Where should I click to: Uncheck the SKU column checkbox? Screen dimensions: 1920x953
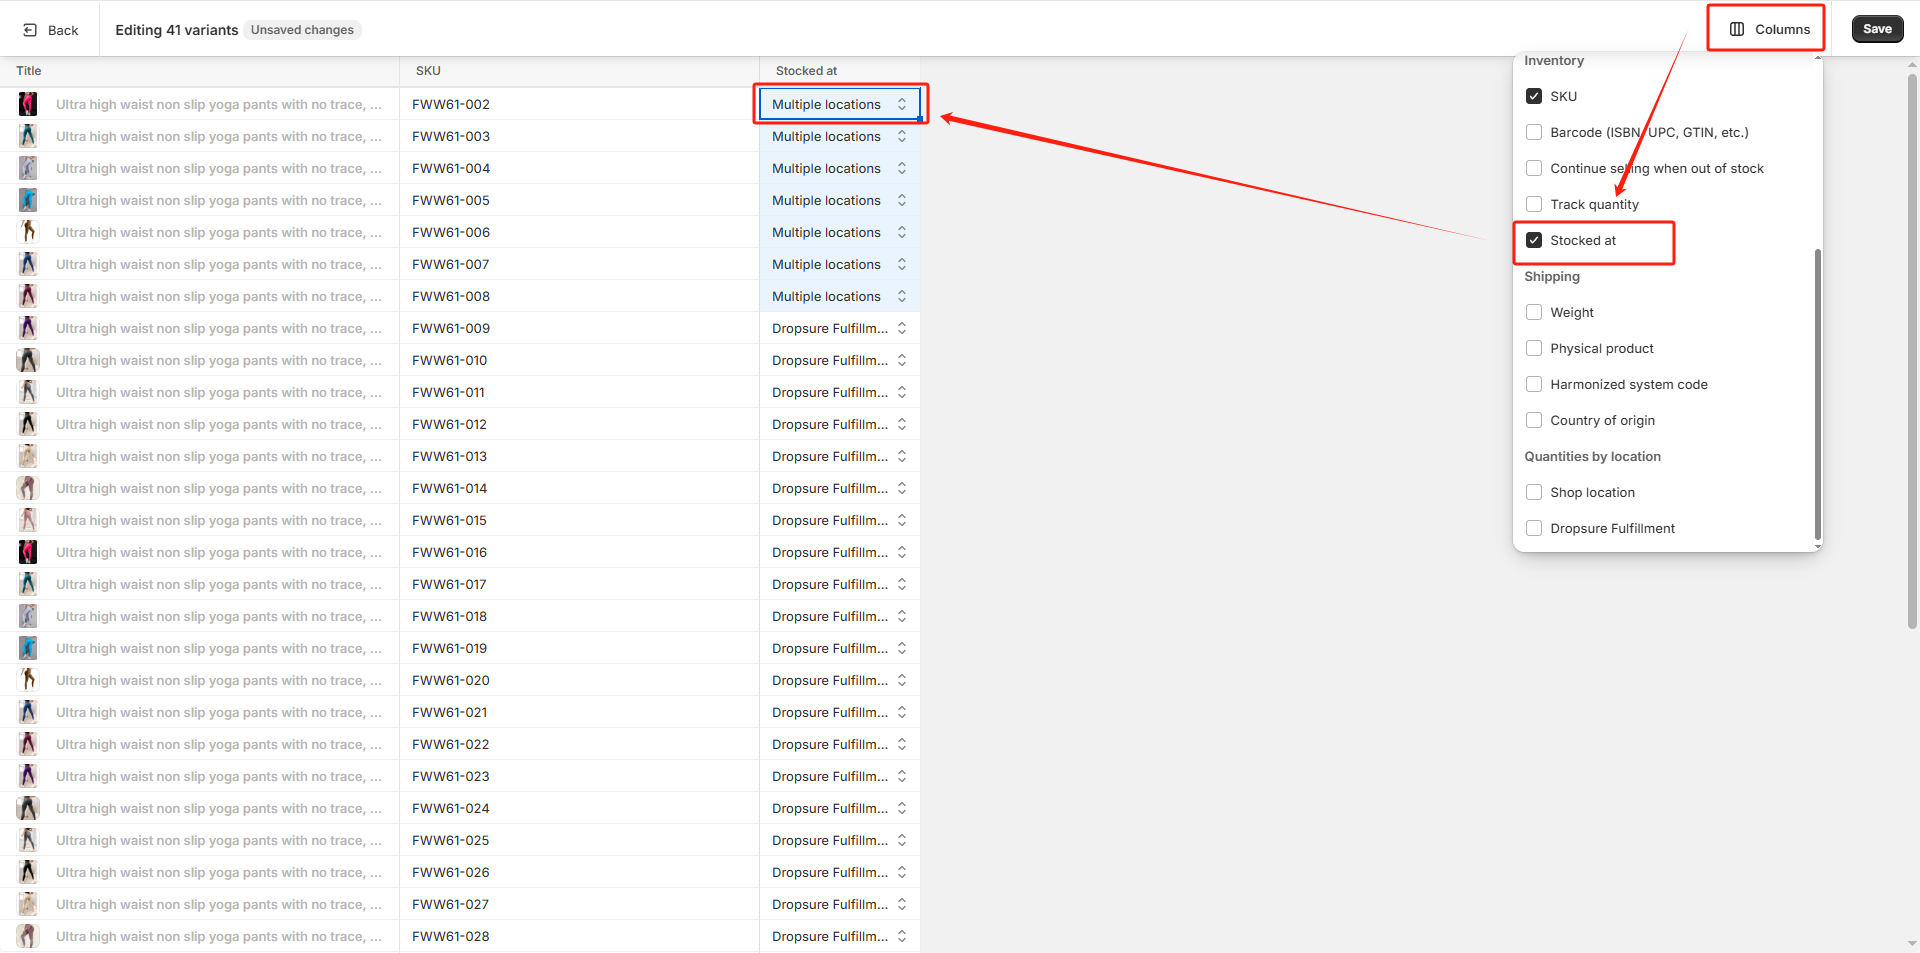pos(1534,96)
